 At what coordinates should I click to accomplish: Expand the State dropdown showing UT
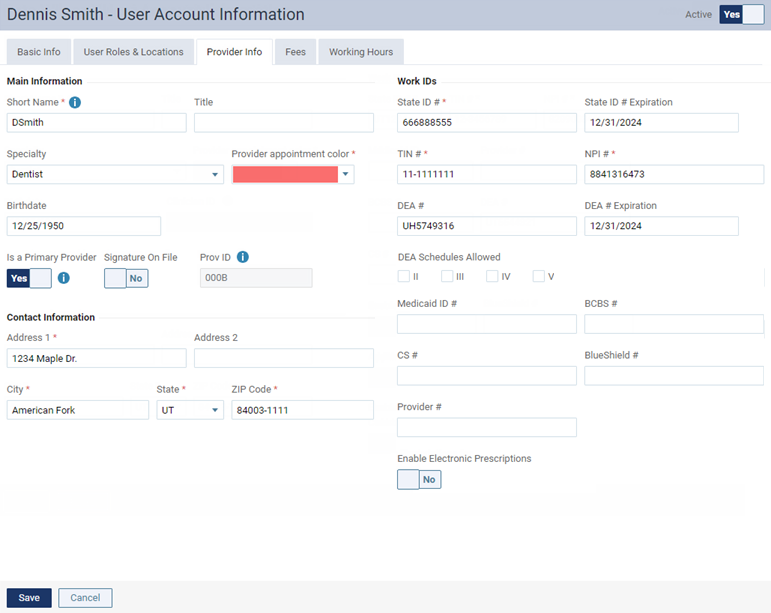(190, 410)
